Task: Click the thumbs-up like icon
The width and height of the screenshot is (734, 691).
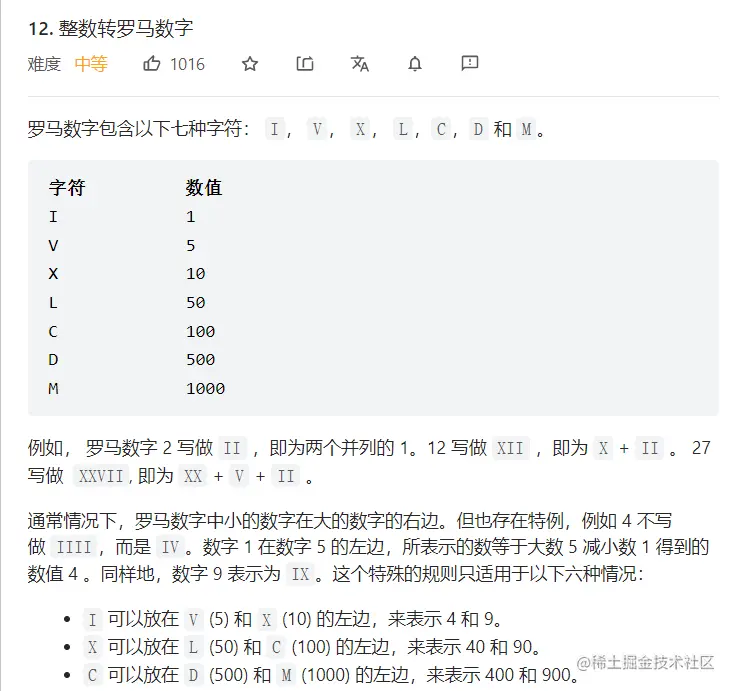Action: coord(151,63)
